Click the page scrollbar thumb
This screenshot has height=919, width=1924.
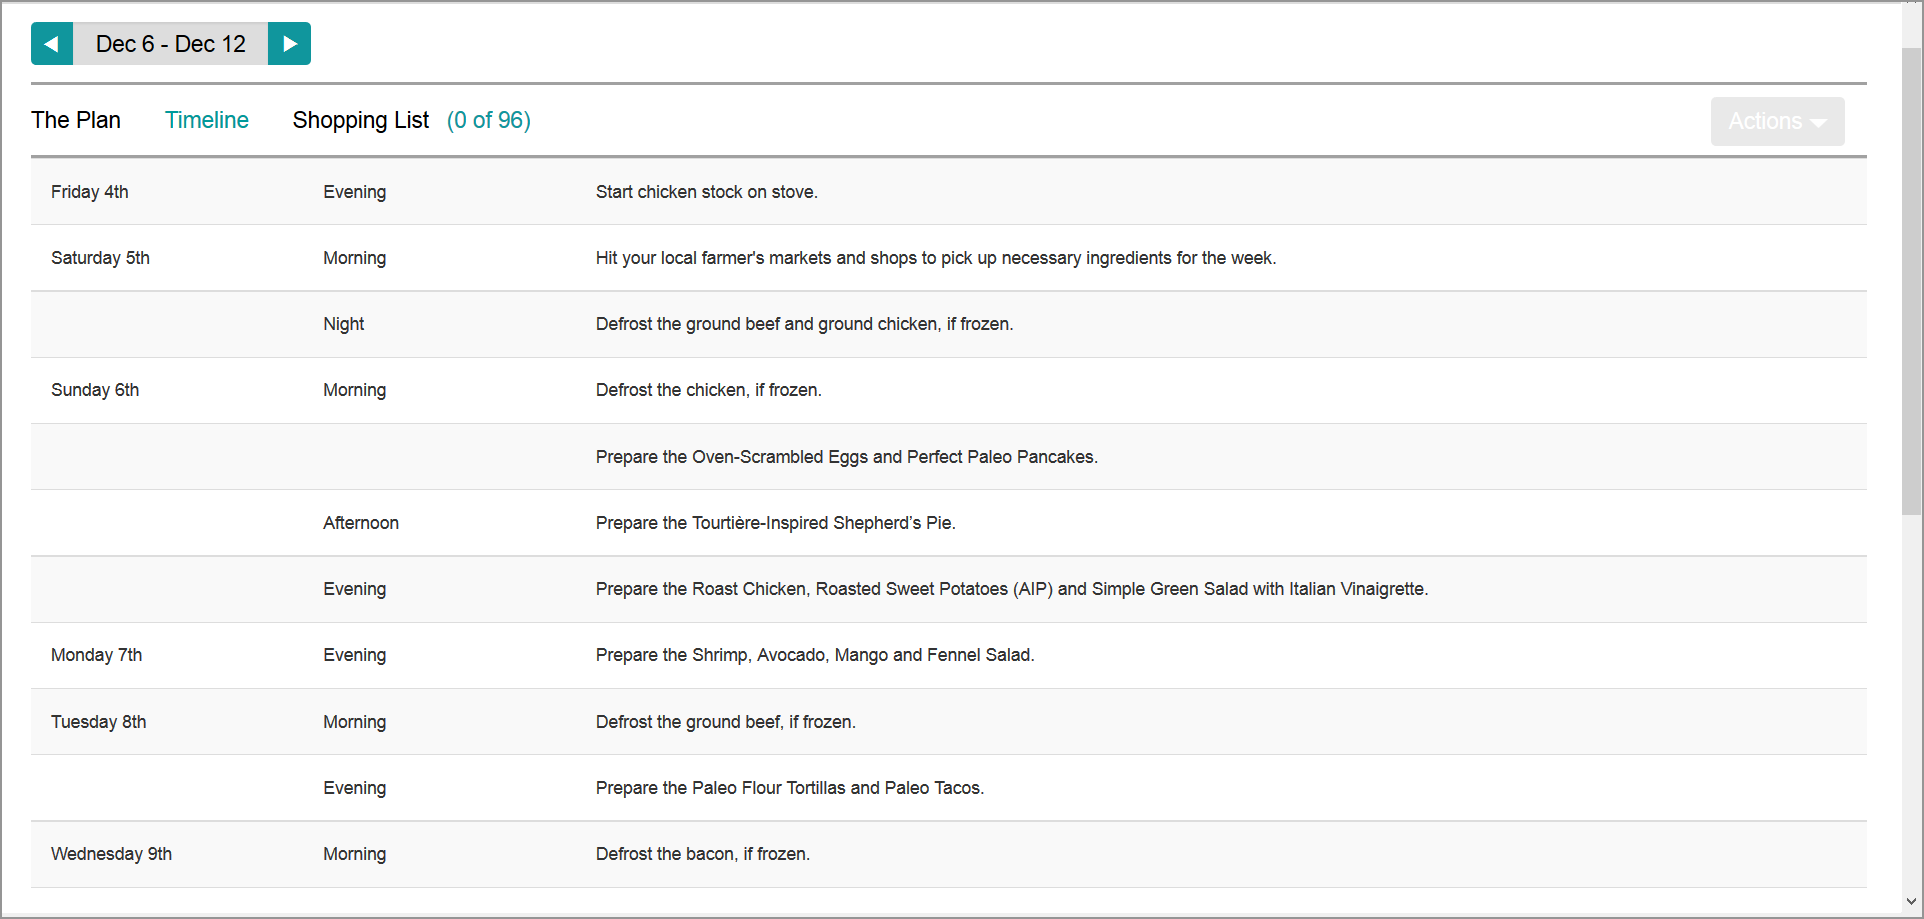click(x=1912, y=280)
